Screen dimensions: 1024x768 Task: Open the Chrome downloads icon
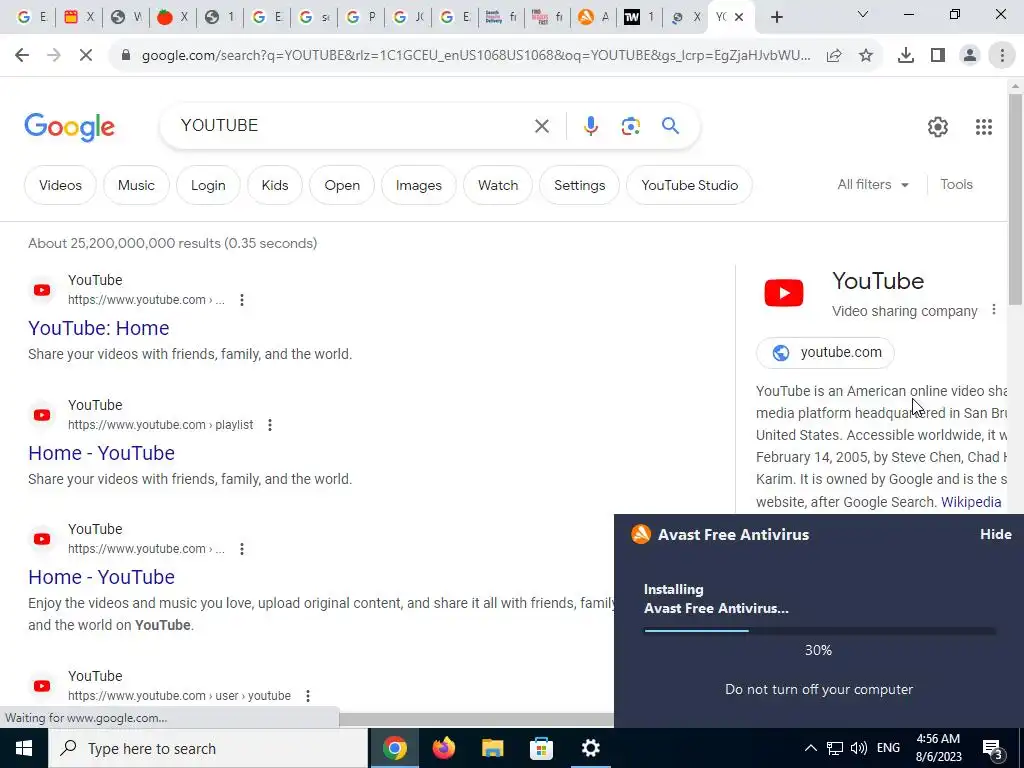906,56
